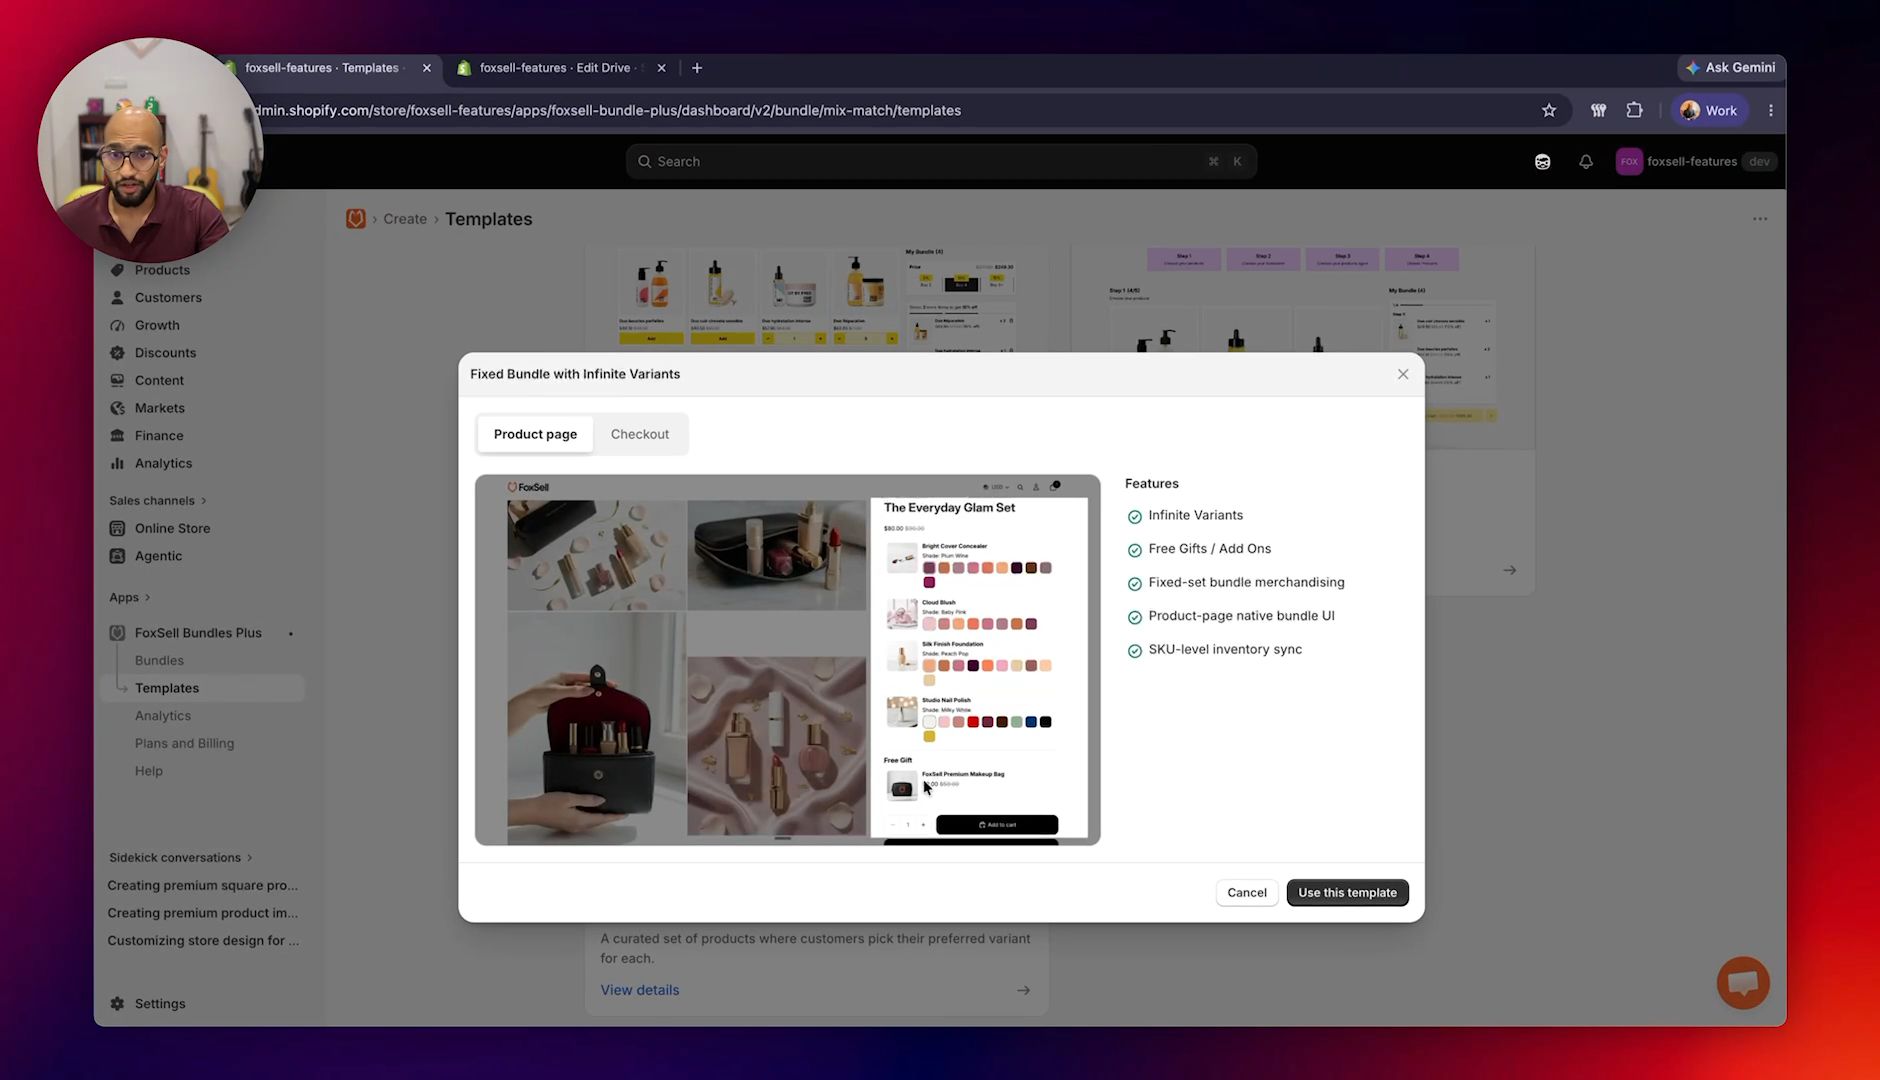Open Finance in the sidebar
1880x1080 pixels.
point(159,436)
